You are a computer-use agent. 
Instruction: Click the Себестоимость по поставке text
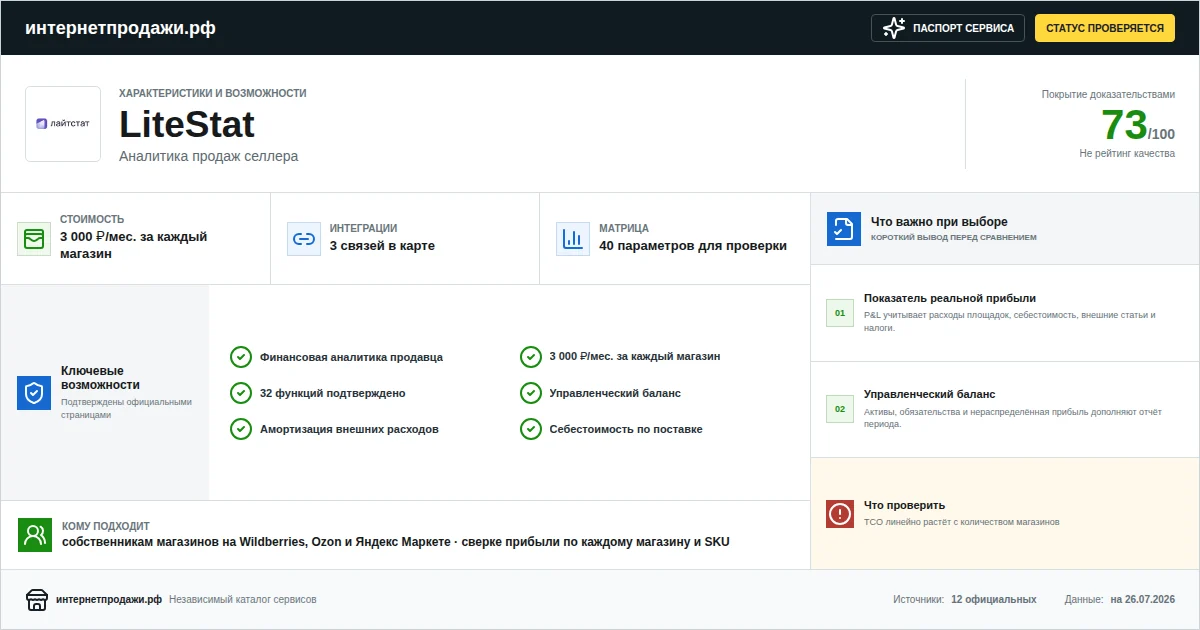click(626, 429)
